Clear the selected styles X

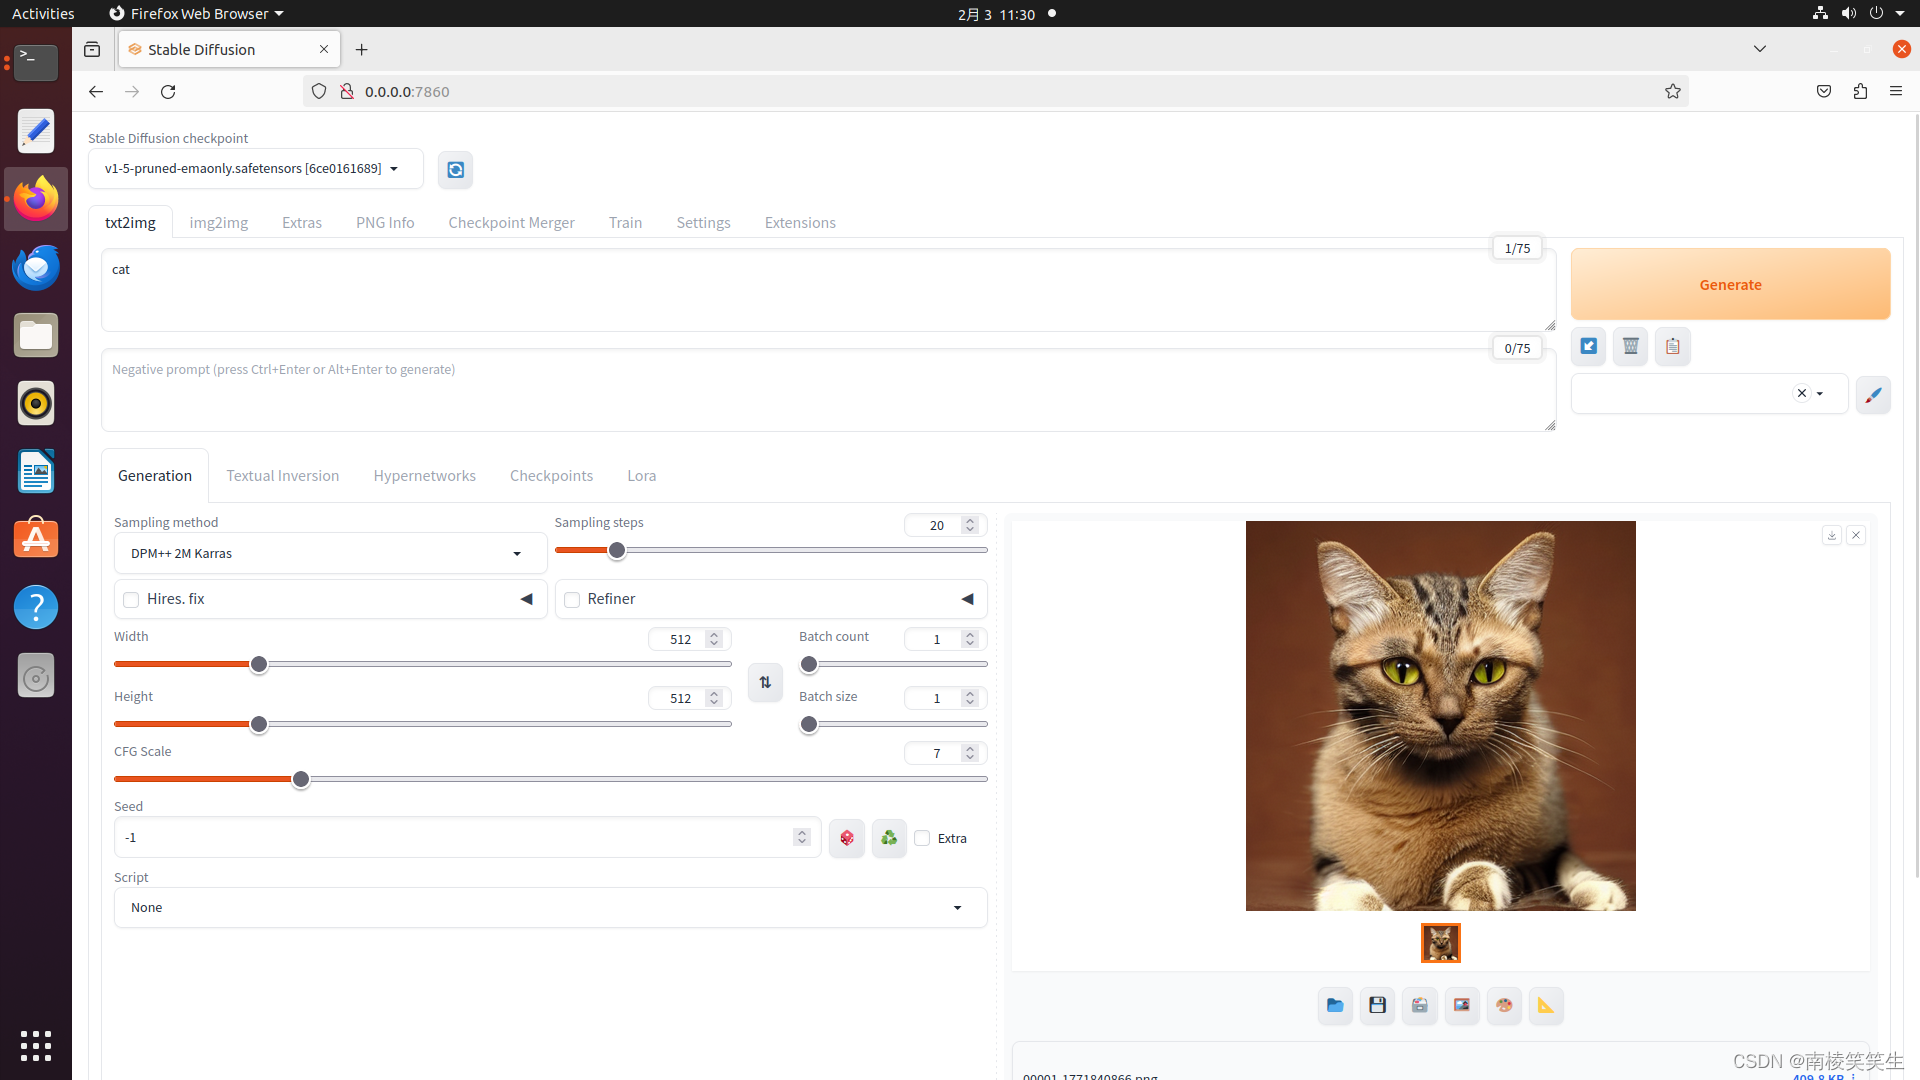point(1802,393)
